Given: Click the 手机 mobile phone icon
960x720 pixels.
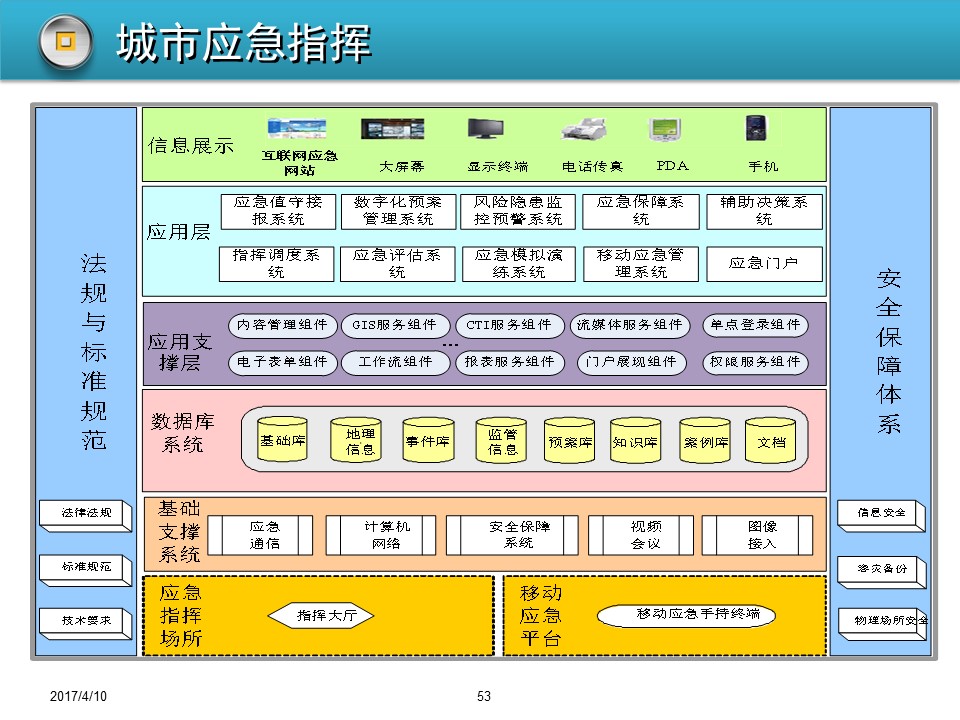Looking at the screenshot, I should pyautogui.click(x=756, y=129).
